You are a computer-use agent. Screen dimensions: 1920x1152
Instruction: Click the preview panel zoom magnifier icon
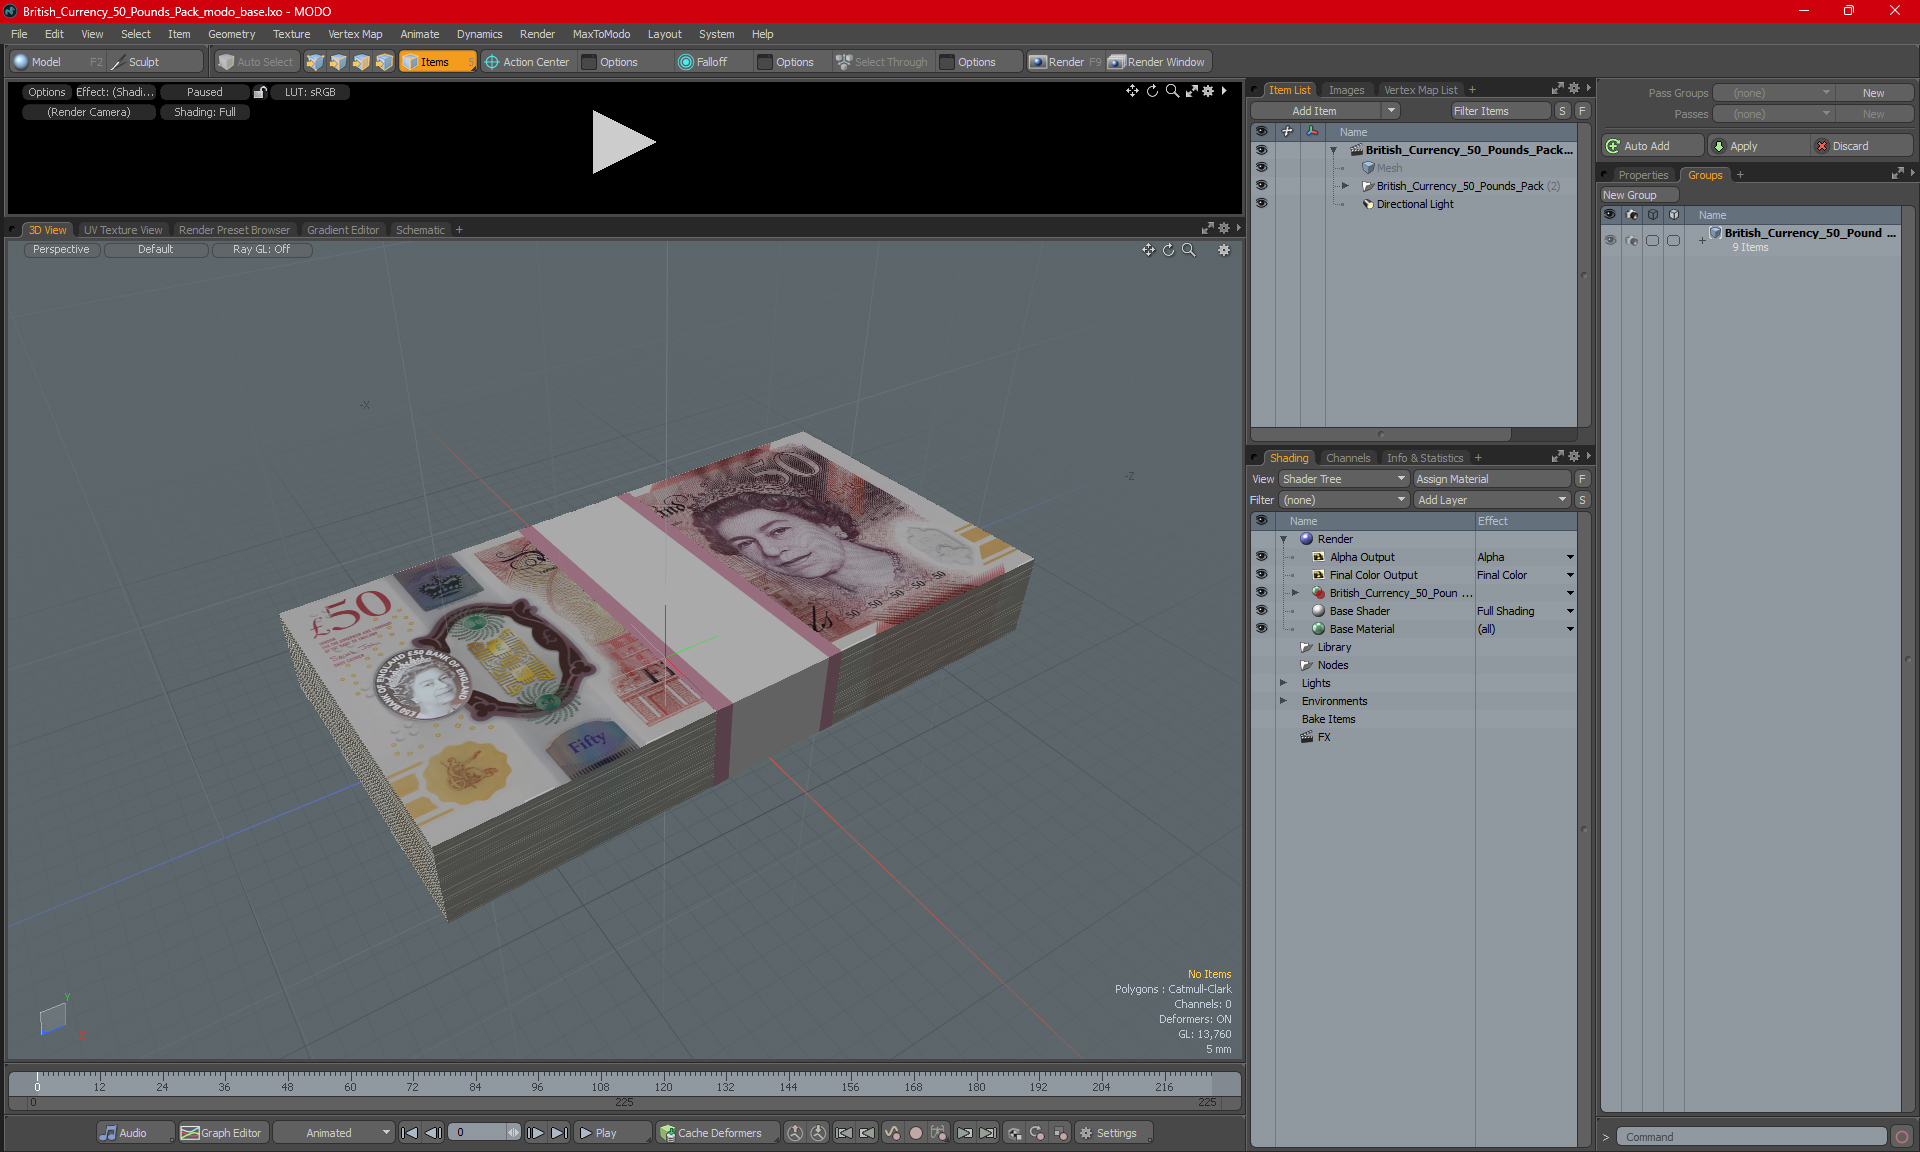(1172, 91)
